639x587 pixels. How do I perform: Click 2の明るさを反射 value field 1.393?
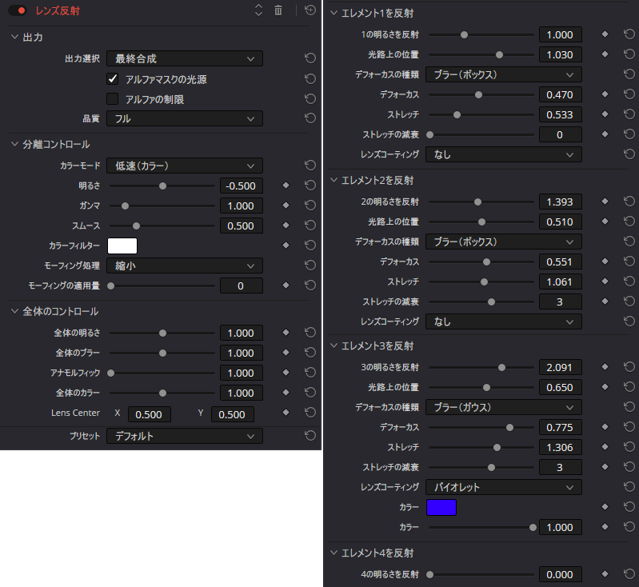tap(560, 202)
